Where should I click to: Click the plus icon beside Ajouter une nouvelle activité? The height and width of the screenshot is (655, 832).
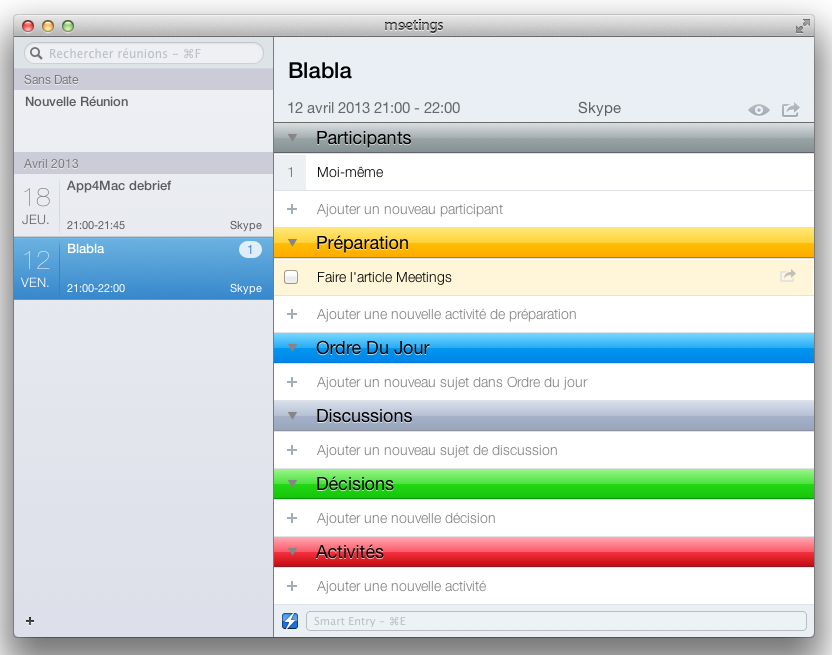292,586
